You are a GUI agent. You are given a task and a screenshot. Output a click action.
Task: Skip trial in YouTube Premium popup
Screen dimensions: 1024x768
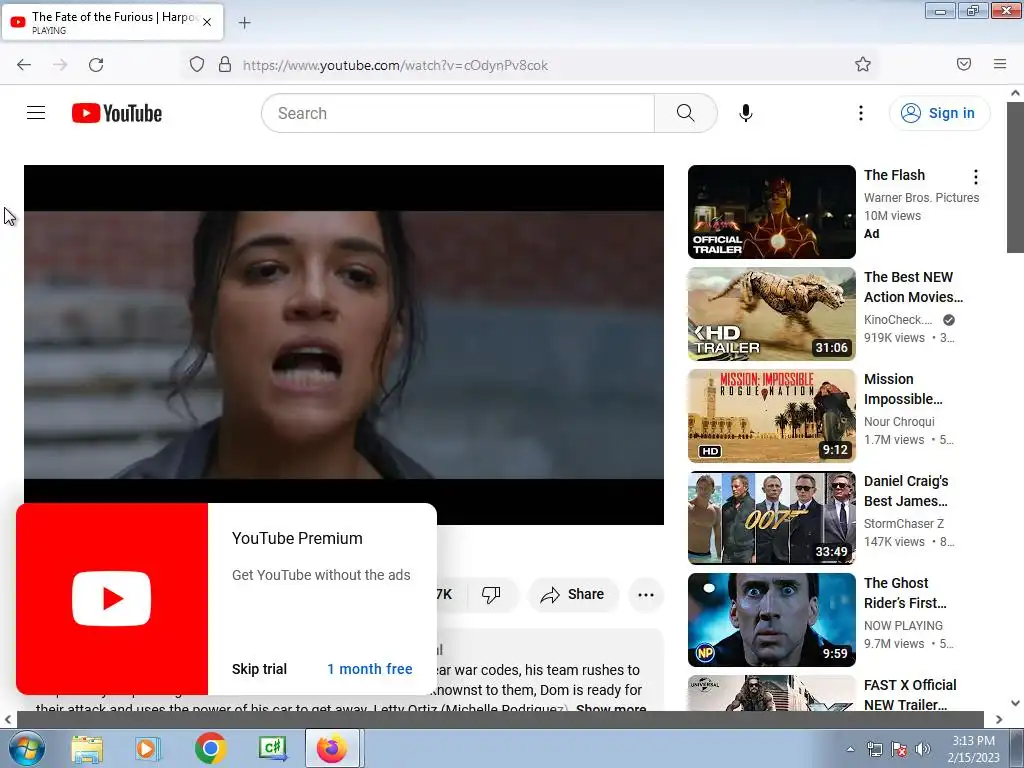(x=259, y=669)
